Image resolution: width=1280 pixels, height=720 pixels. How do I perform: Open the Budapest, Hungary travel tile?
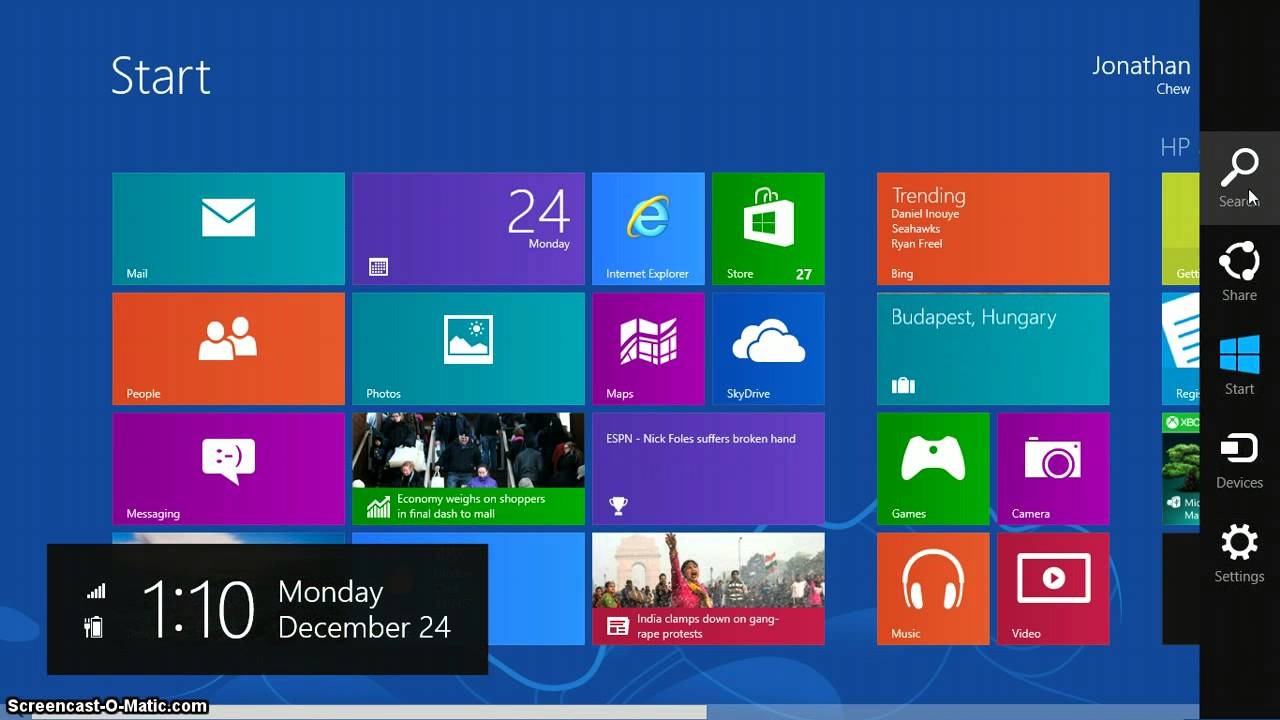point(993,349)
